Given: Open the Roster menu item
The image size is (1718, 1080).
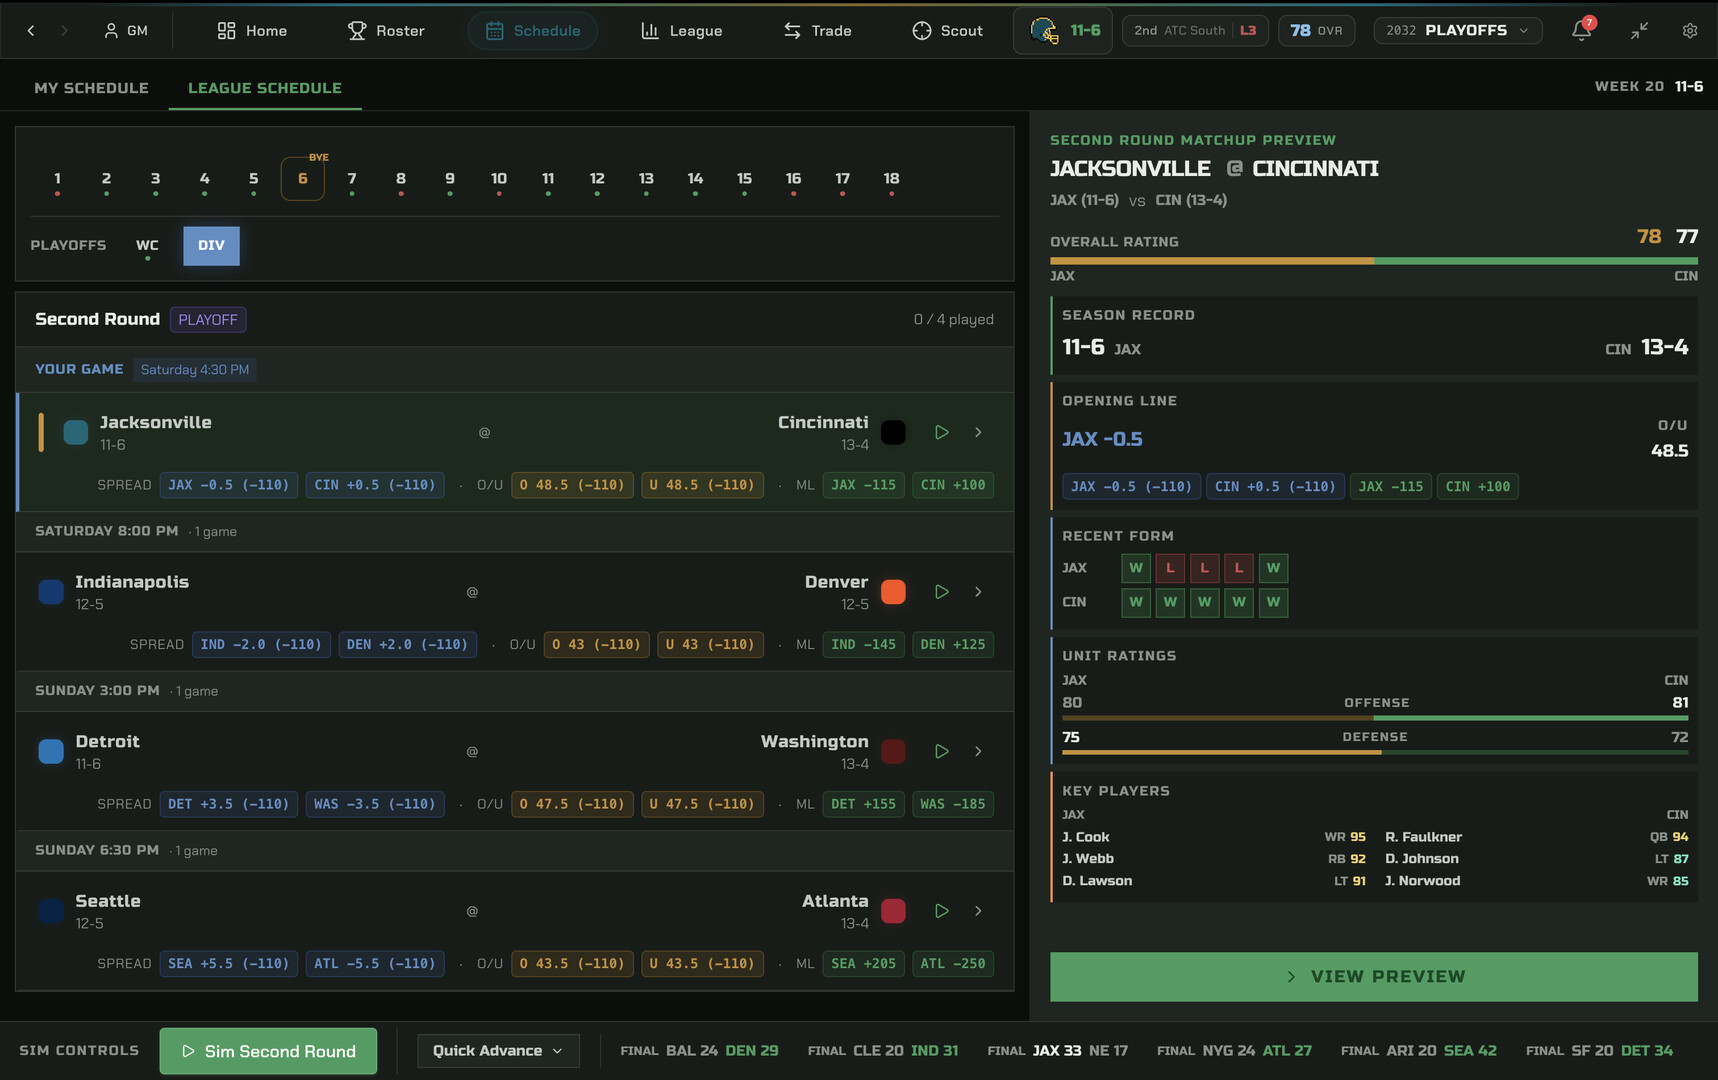Looking at the screenshot, I should (386, 31).
